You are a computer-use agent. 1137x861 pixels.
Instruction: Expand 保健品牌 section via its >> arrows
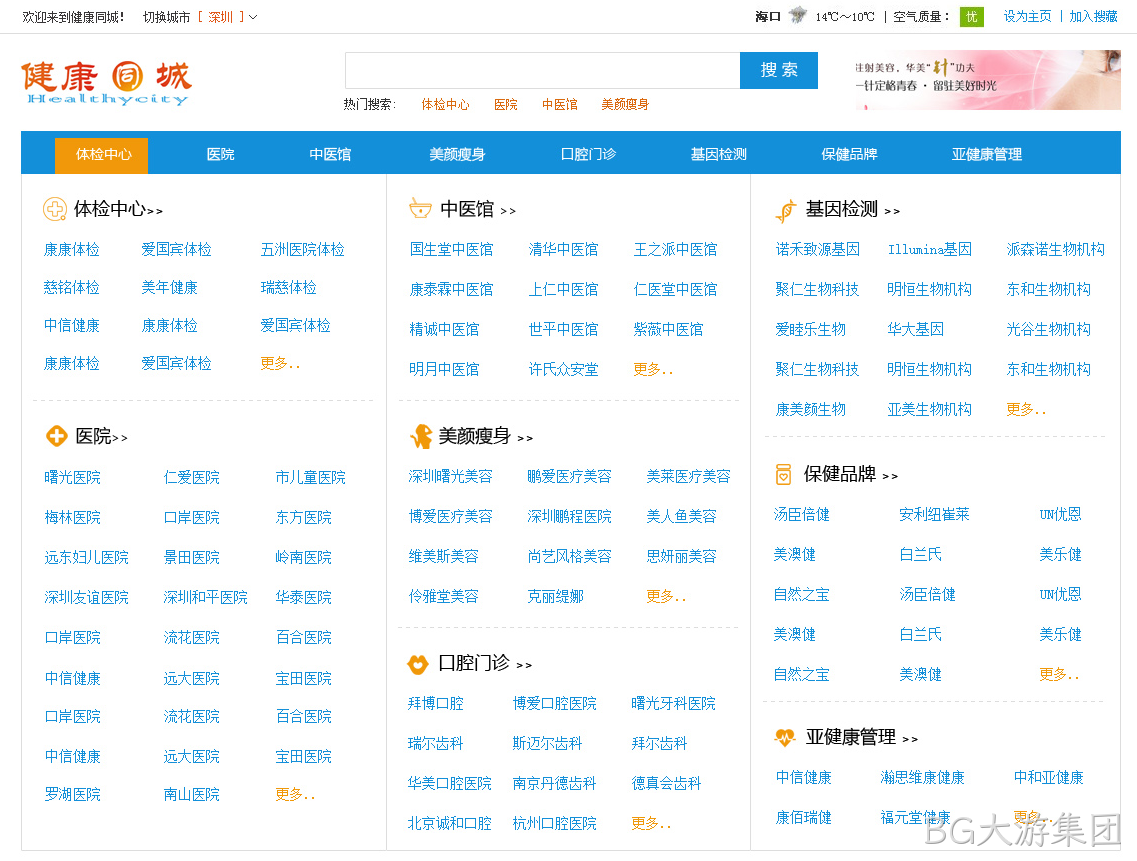pos(890,477)
